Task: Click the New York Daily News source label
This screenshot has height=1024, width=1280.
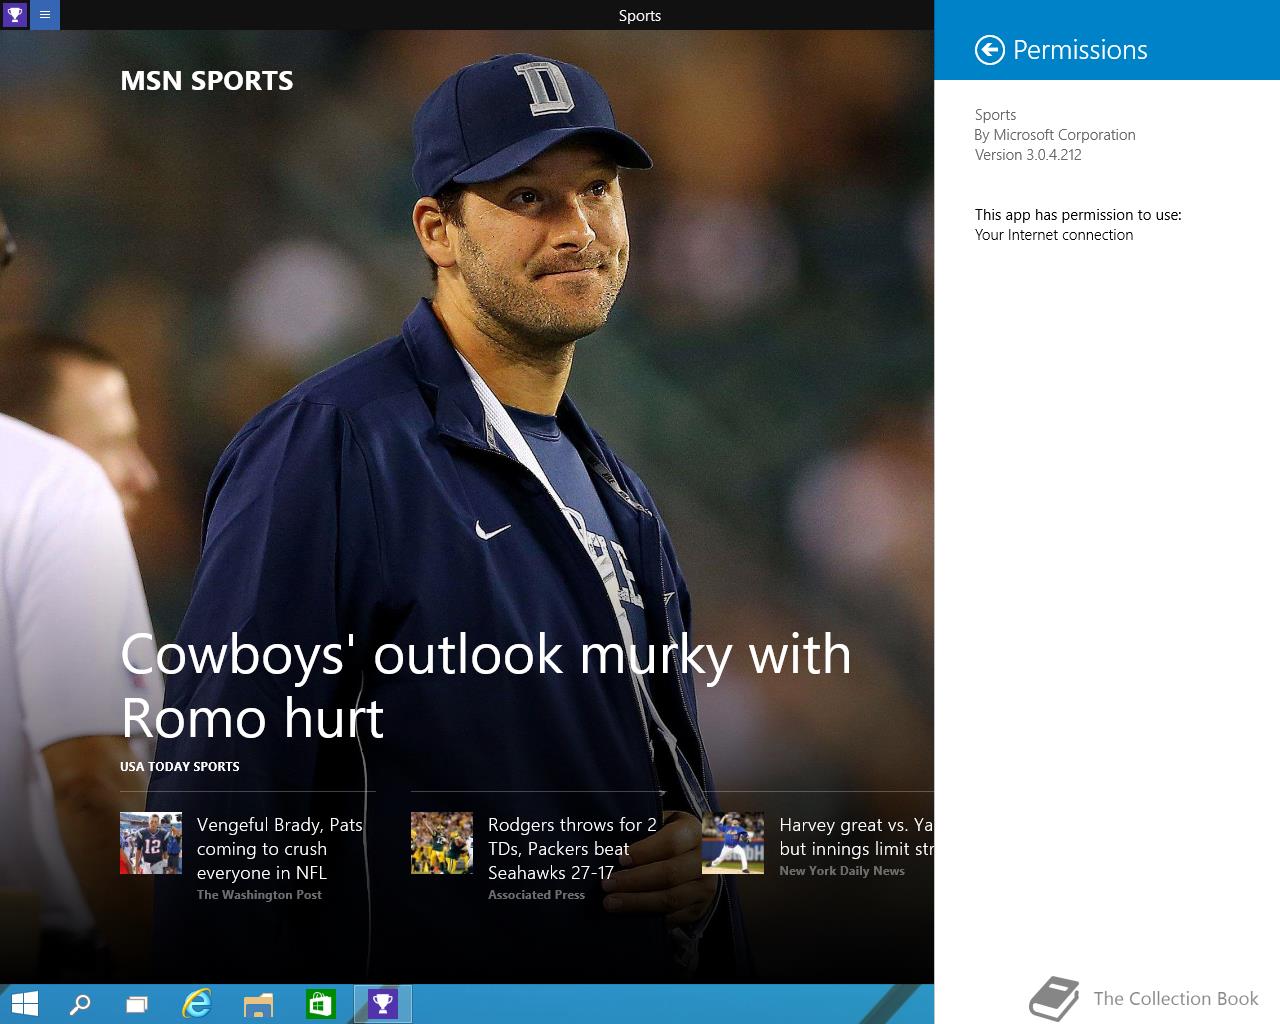Action: click(842, 871)
